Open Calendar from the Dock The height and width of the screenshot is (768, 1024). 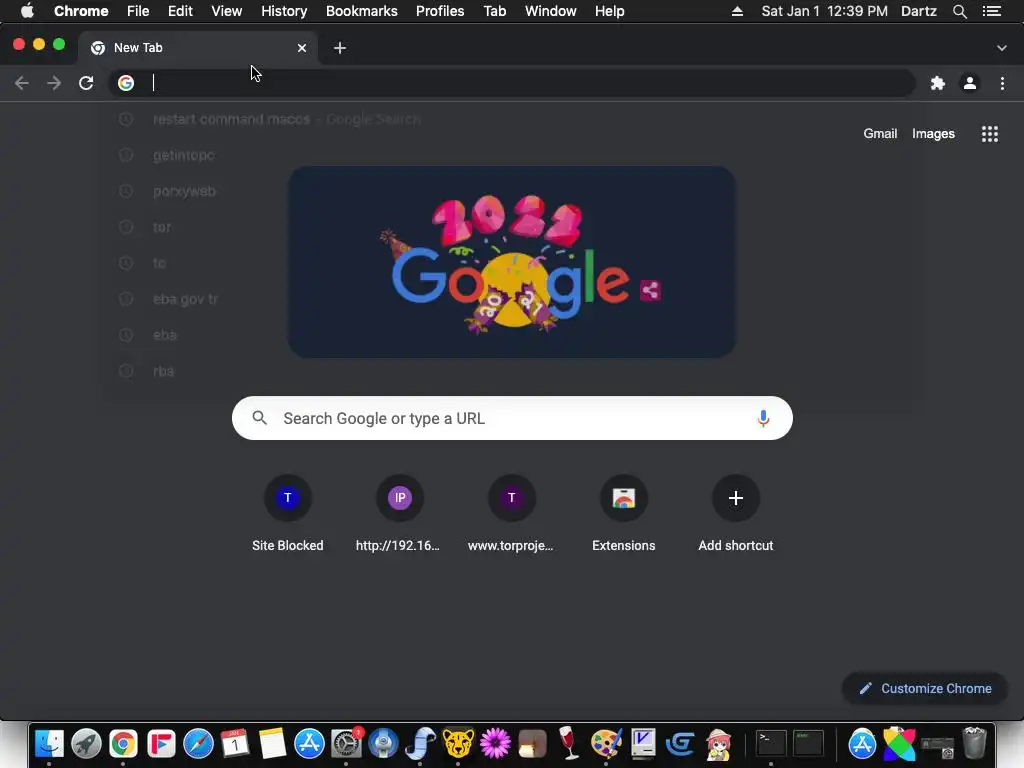point(234,743)
